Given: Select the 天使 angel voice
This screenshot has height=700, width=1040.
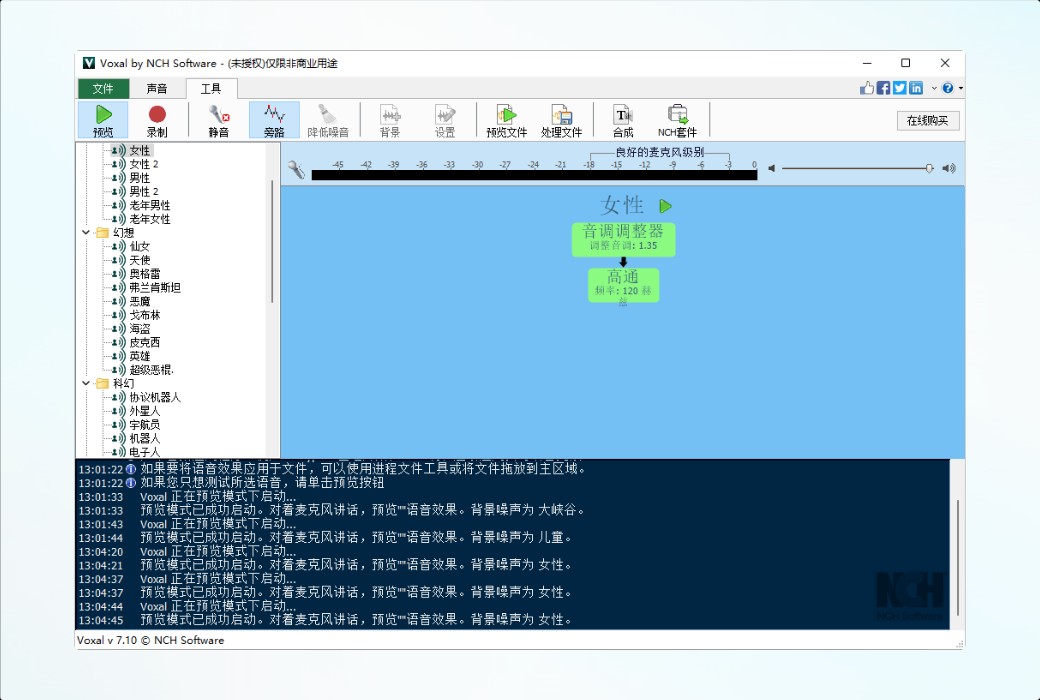Looking at the screenshot, I should point(140,260).
